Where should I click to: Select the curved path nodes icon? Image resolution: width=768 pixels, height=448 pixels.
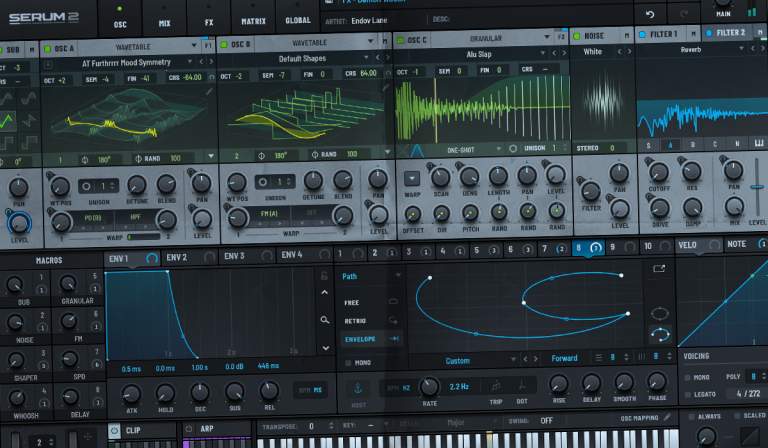pos(660,335)
